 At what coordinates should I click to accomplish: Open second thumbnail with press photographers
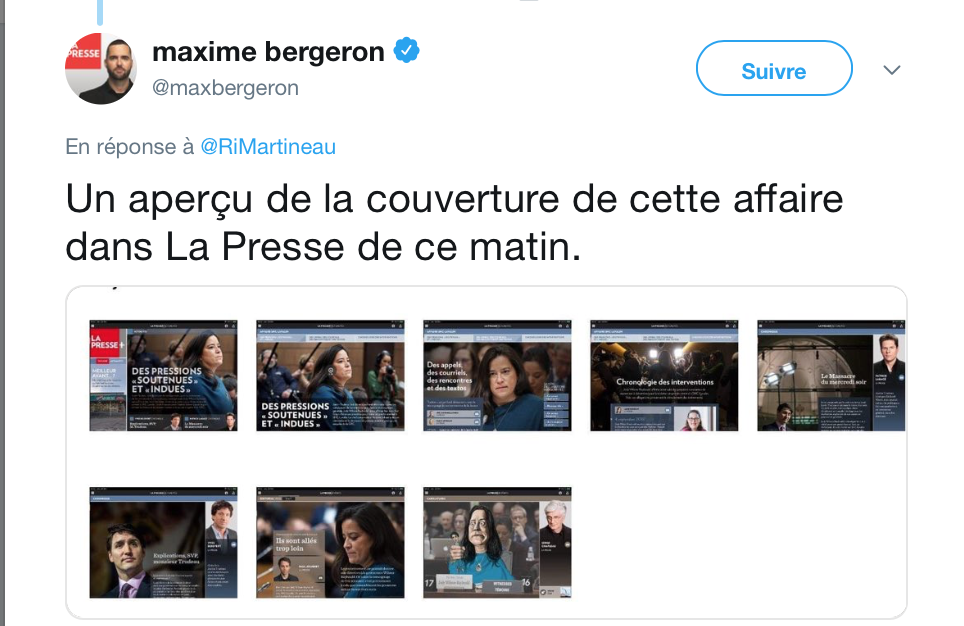pos(330,375)
